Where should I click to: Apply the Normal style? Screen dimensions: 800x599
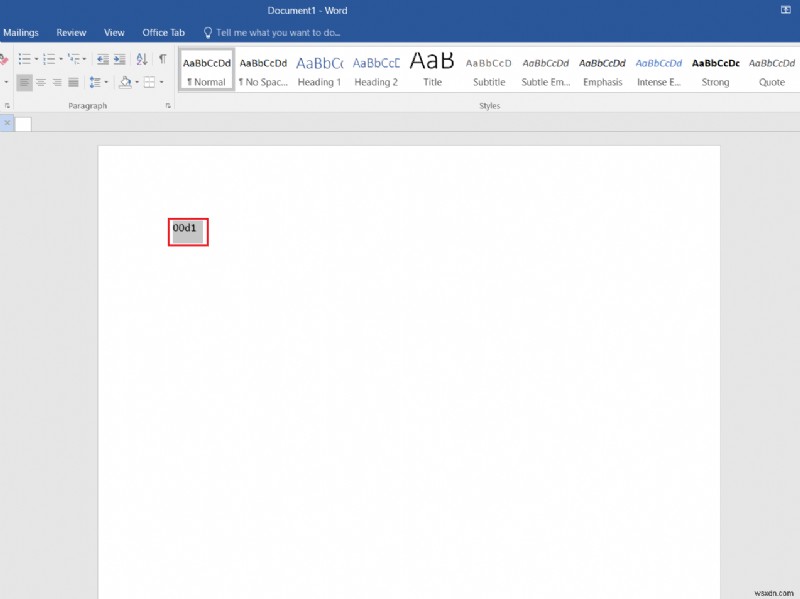(207, 70)
